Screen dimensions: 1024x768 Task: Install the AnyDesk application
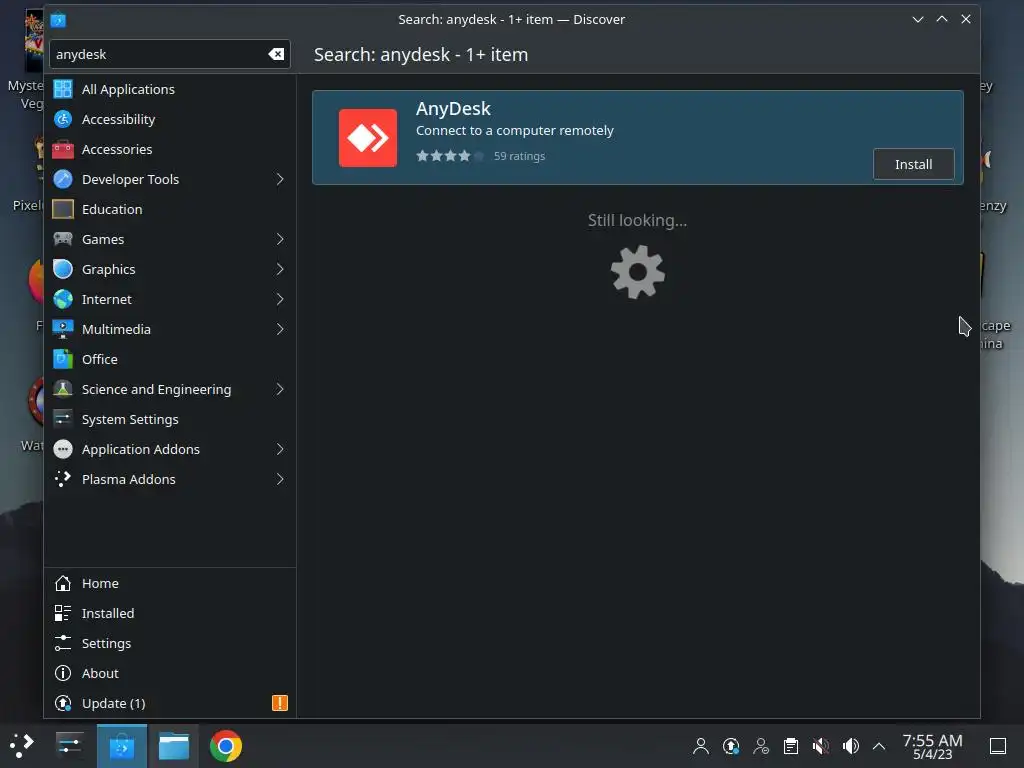913,164
